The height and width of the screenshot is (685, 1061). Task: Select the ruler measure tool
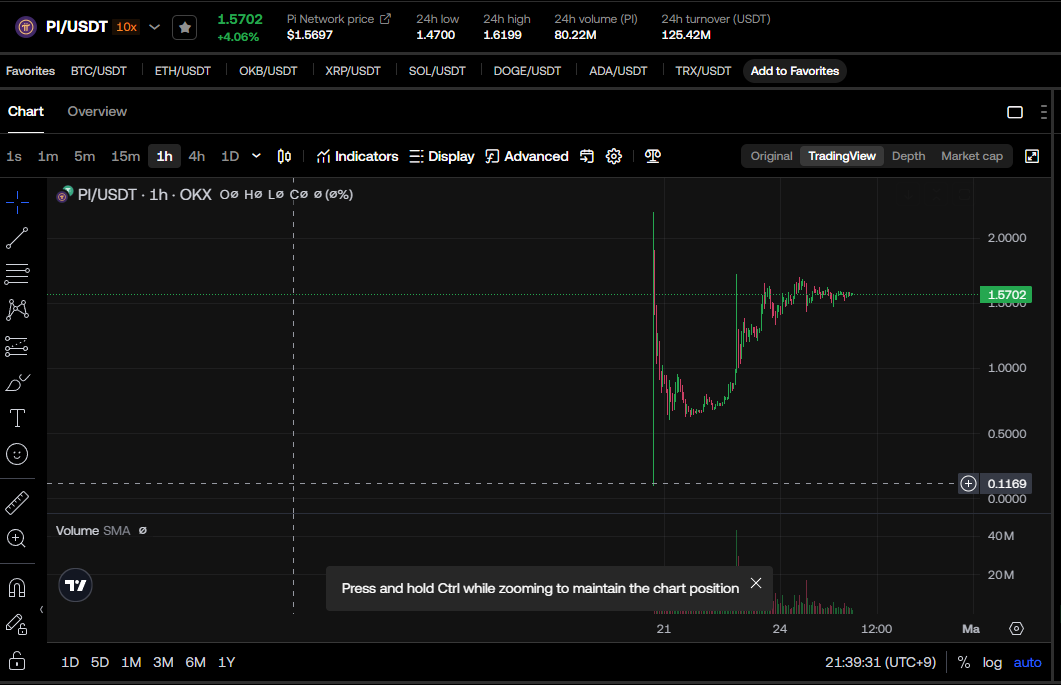17,503
